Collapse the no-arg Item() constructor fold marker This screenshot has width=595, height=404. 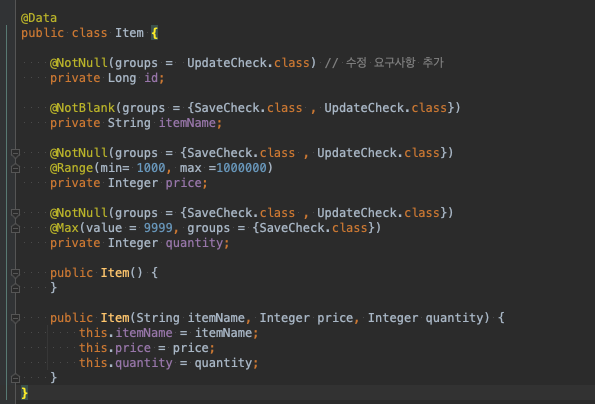click(15, 273)
